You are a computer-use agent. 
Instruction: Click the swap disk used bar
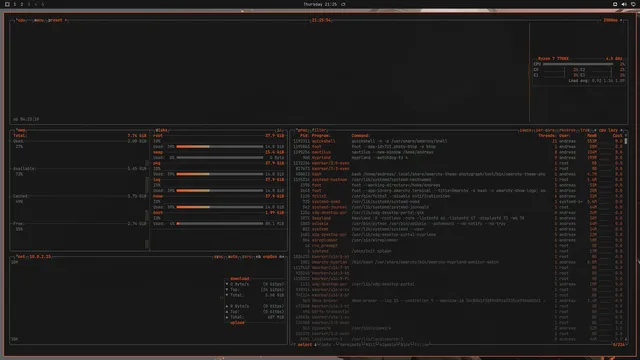pyautogui.click(x=220, y=158)
